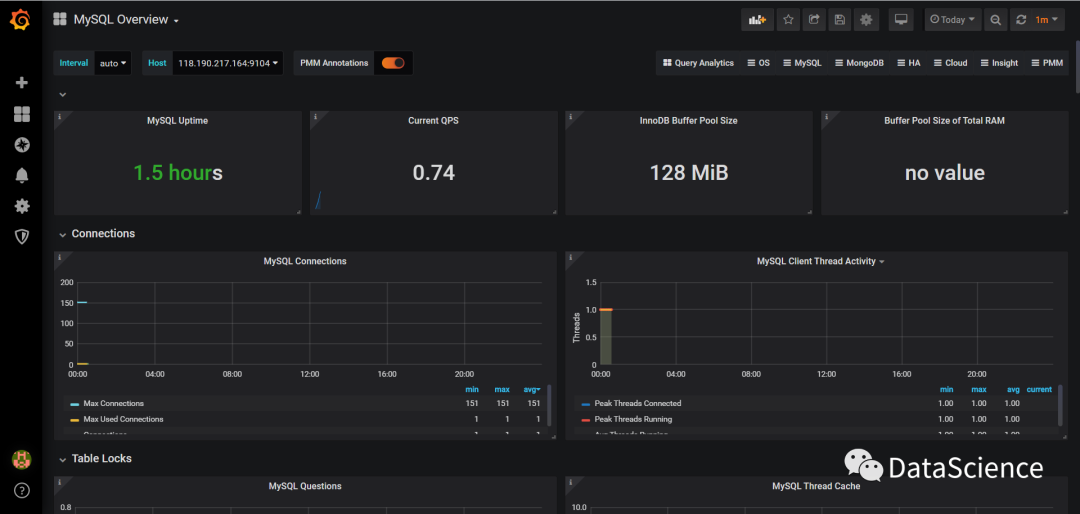Viewport: 1080px width, 514px height.
Task: Open the Interval auto dropdown
Action: [113, 63]
